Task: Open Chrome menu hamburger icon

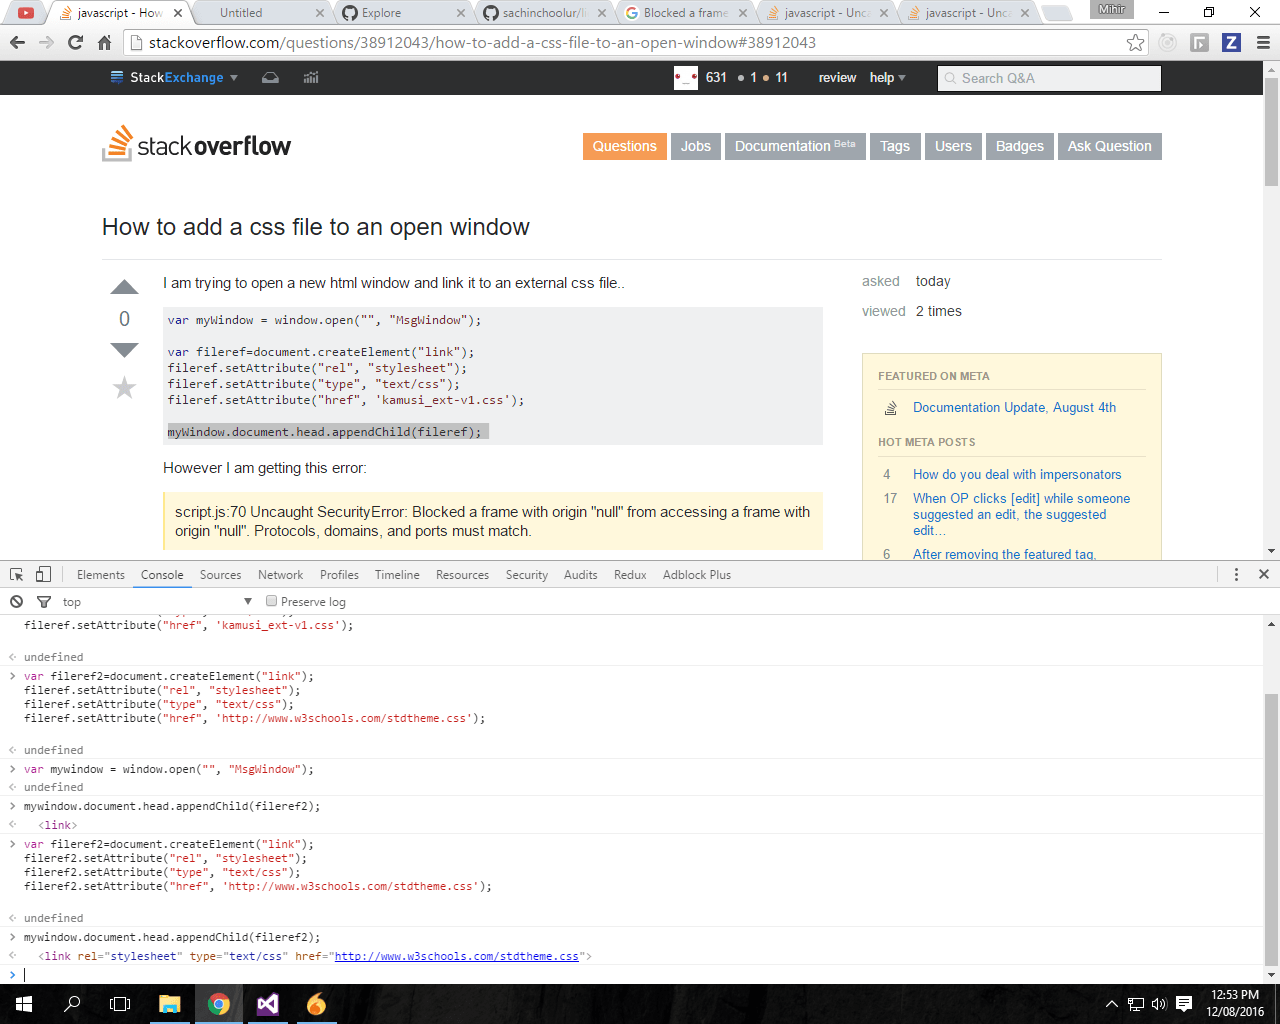Action: [x=1263, y=43]
